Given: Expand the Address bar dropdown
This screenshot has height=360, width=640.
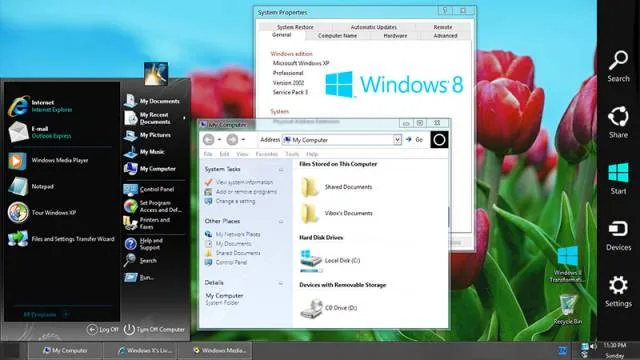Looking at the screenshot, I should (397, 140).
